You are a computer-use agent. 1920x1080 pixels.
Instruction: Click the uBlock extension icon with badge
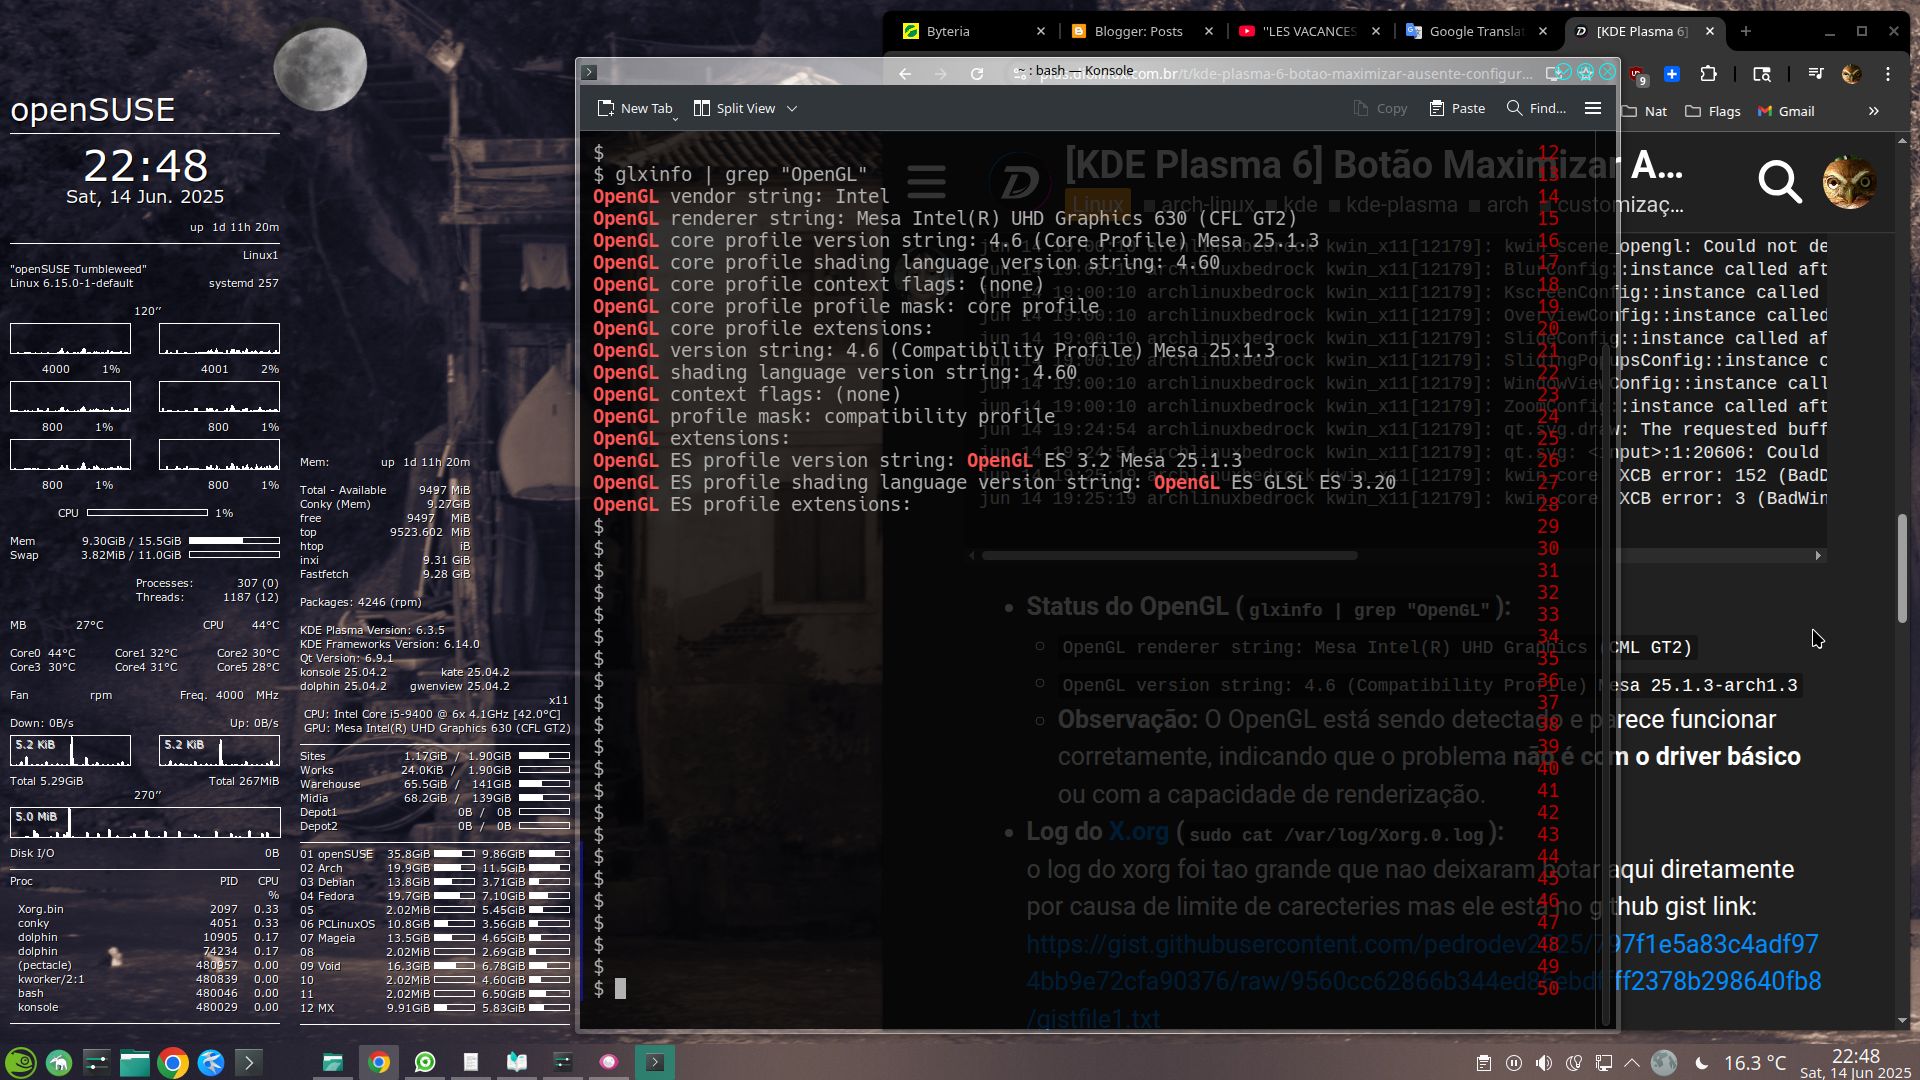[1638, 75]
